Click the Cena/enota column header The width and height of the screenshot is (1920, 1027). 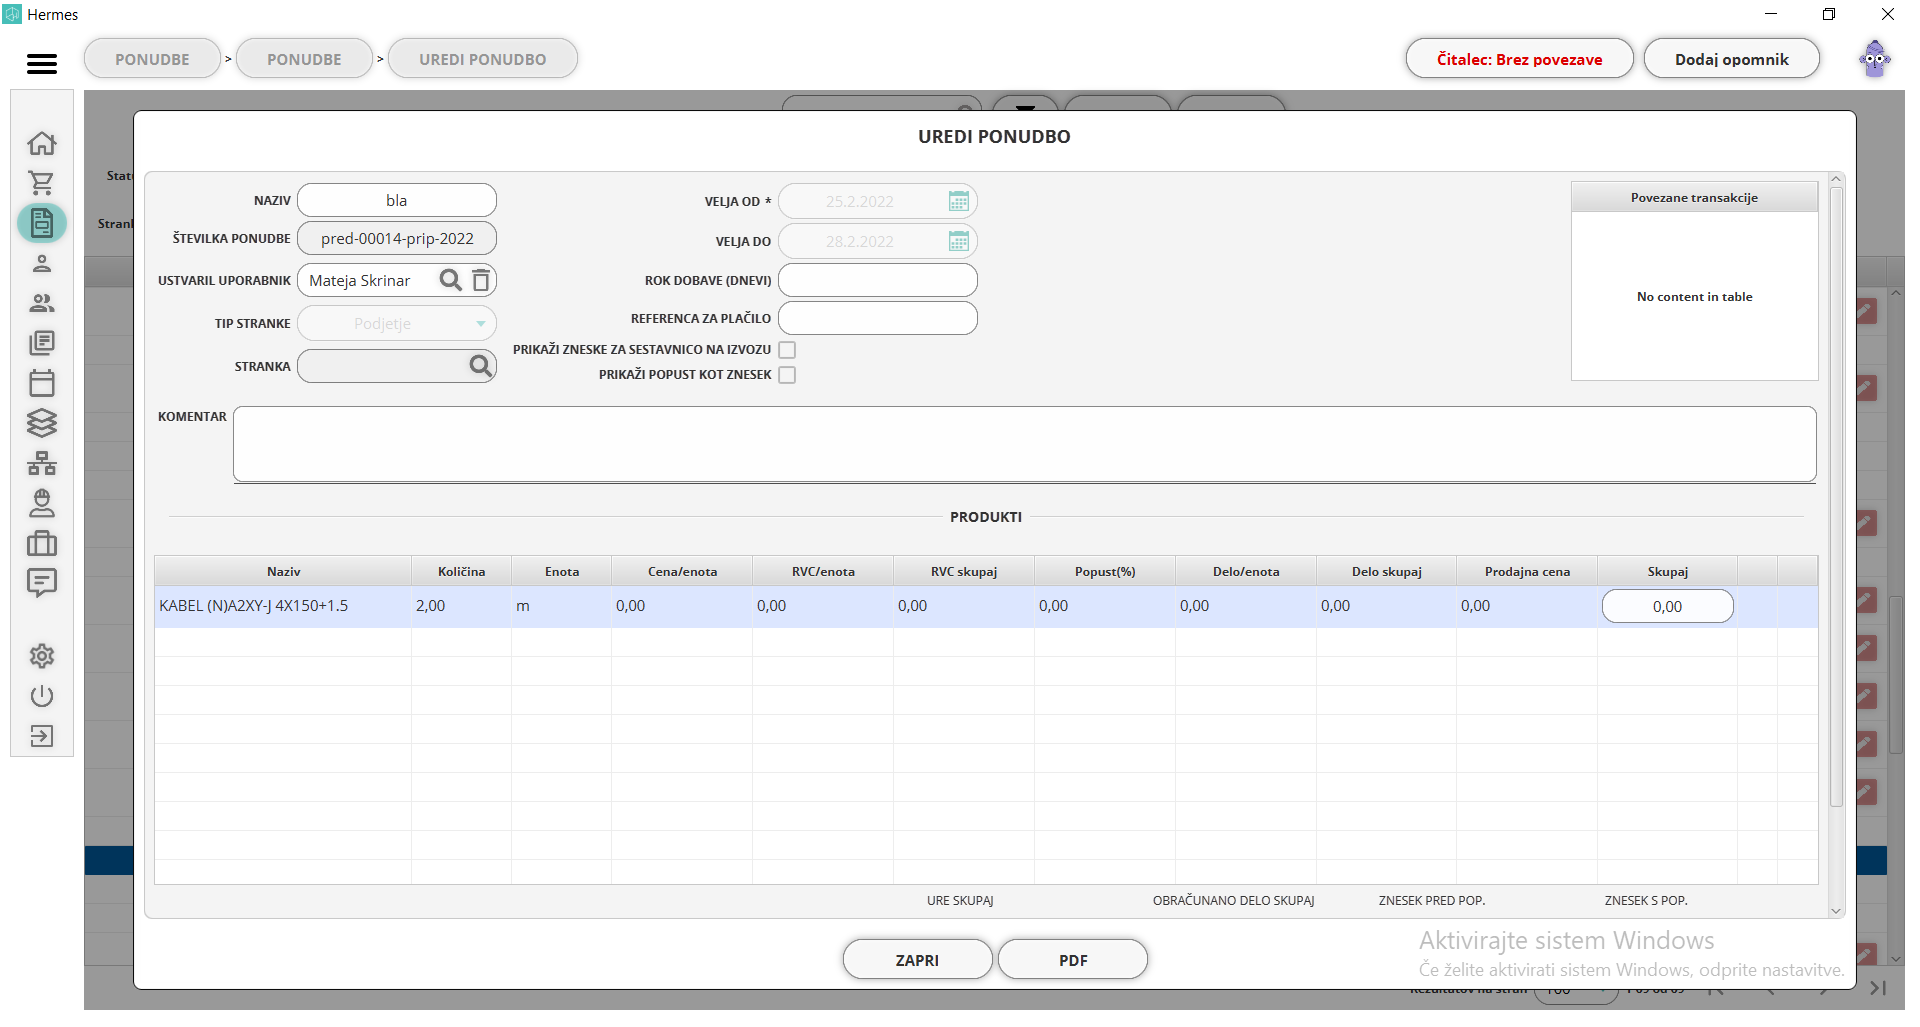coord(682,571)
